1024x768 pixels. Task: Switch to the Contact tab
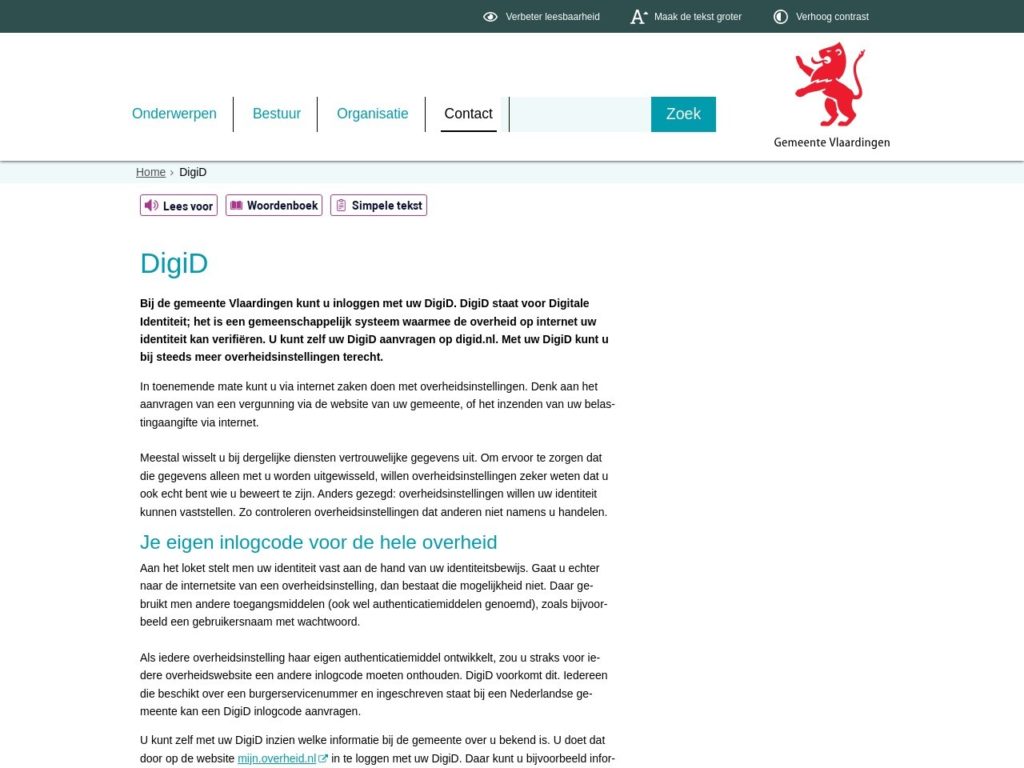pyautogui.click(x=468, y=113)
